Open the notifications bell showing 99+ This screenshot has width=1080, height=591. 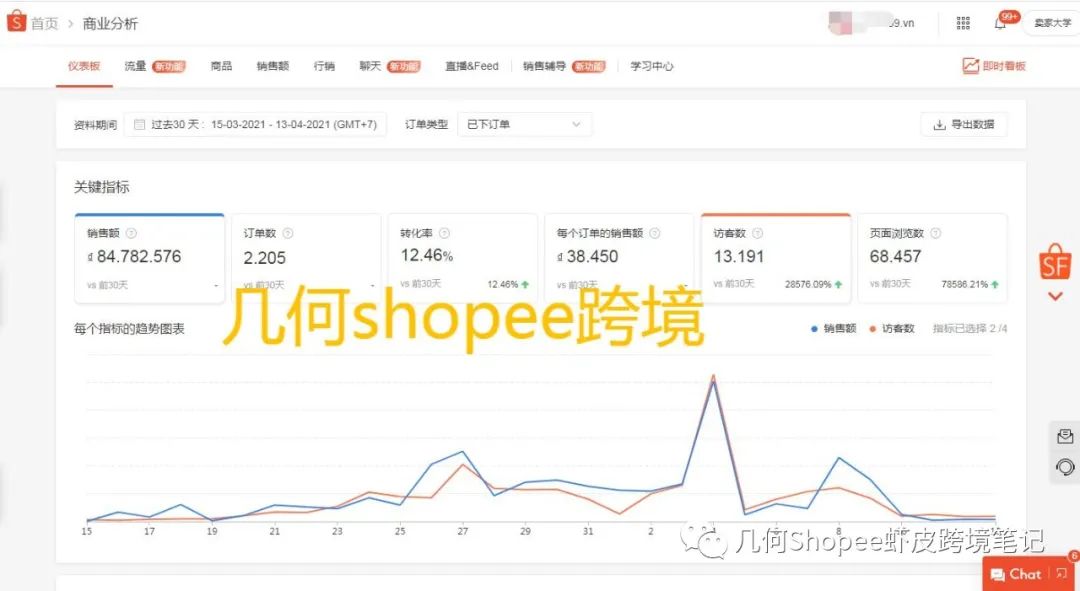point(1001,22)
